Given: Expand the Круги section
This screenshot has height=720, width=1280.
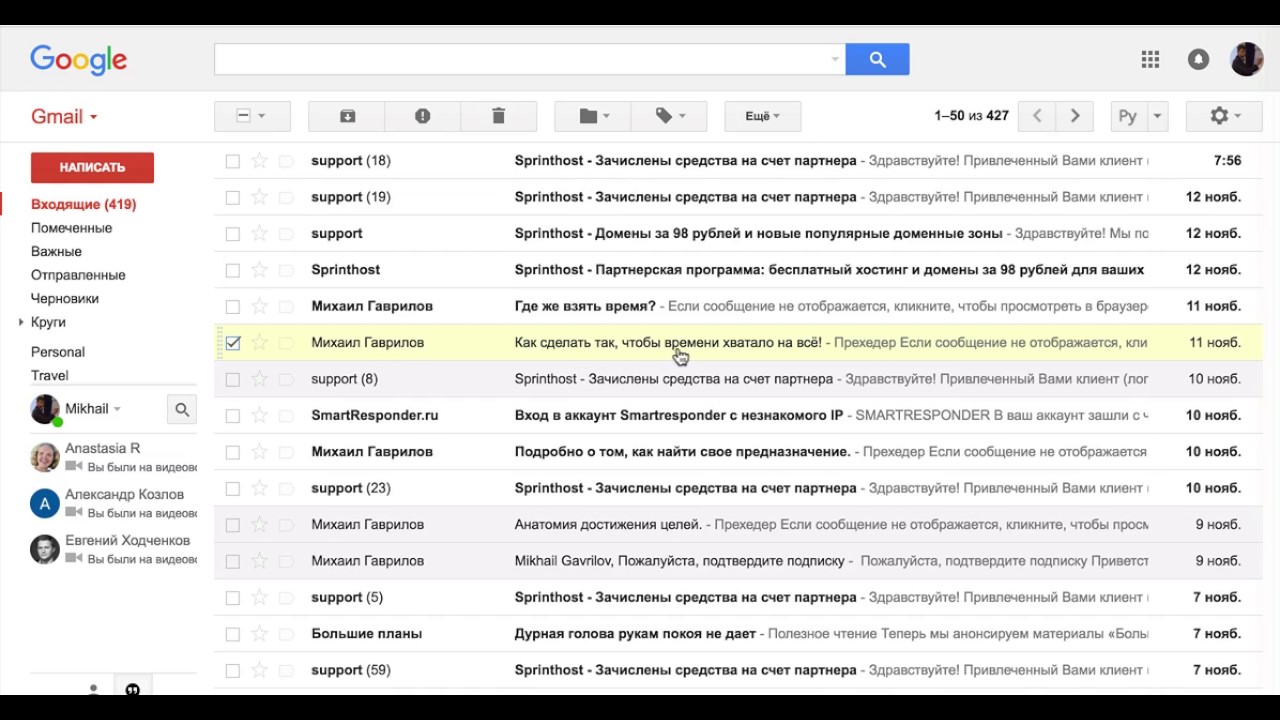Looking at the screenshot, I should tap(21, 322).
